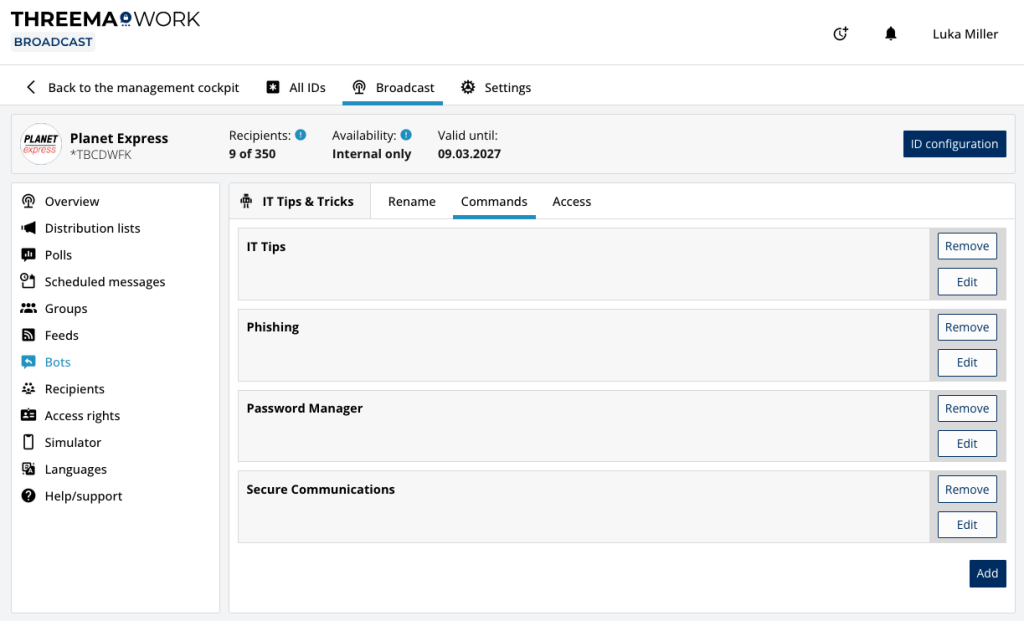Viewport: 1024px width, 621px height.
Task: Click the Planet Express logo thumbnail
Action: coord(40,144)
